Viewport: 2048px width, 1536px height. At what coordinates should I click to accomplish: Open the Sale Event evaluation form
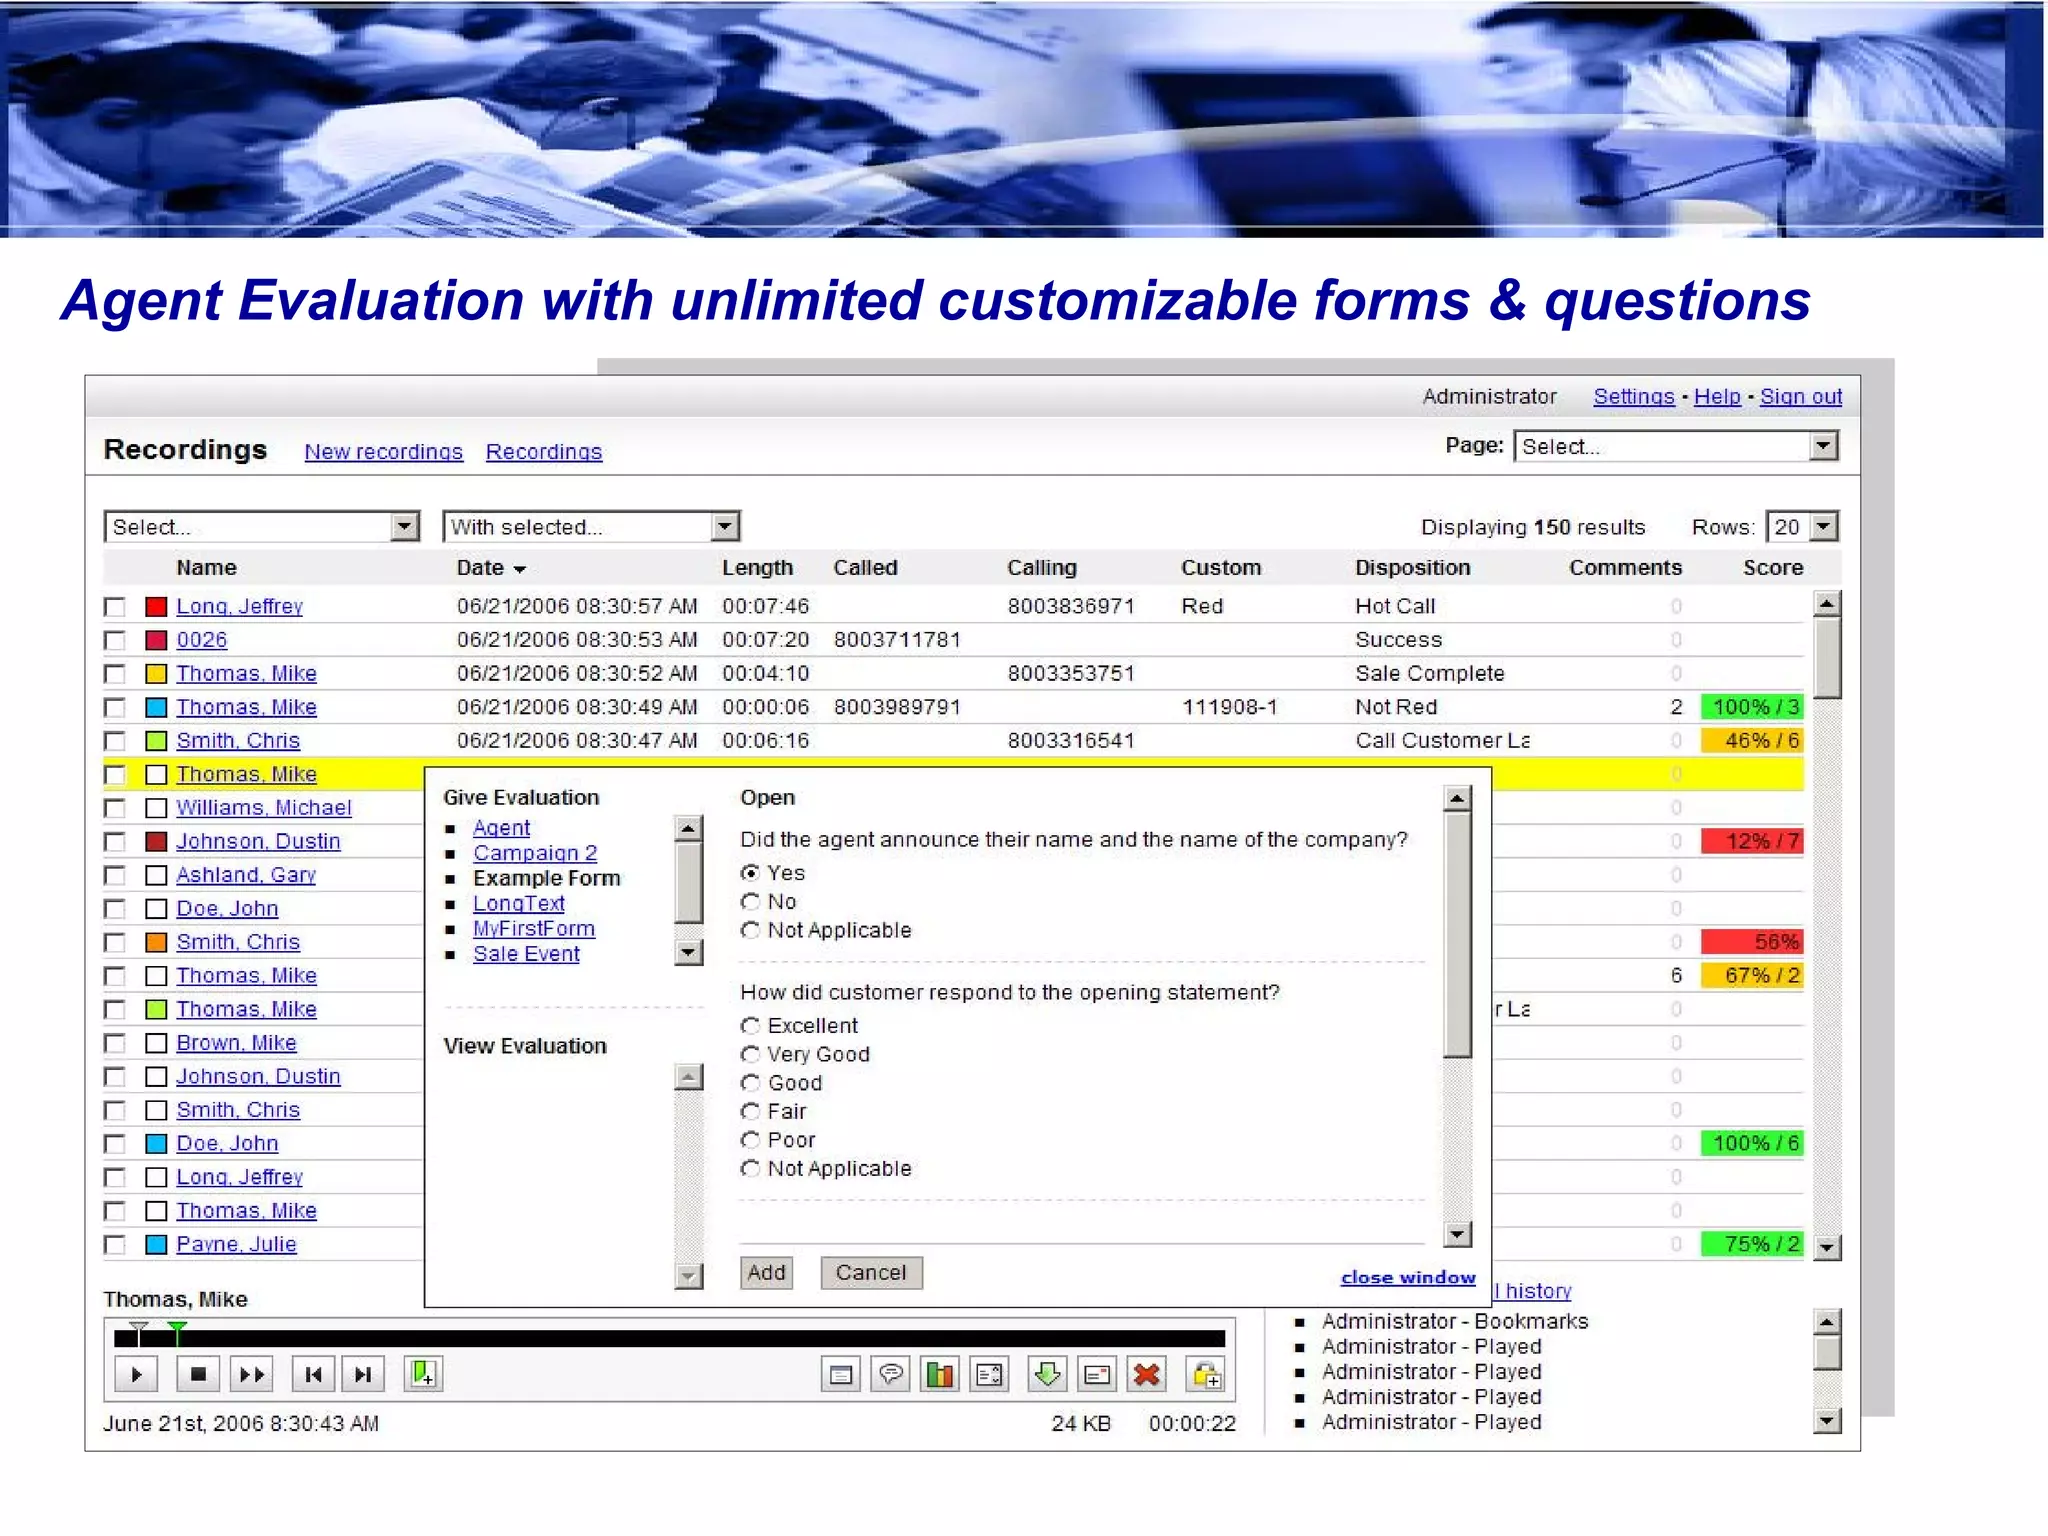tap(526, 954)
